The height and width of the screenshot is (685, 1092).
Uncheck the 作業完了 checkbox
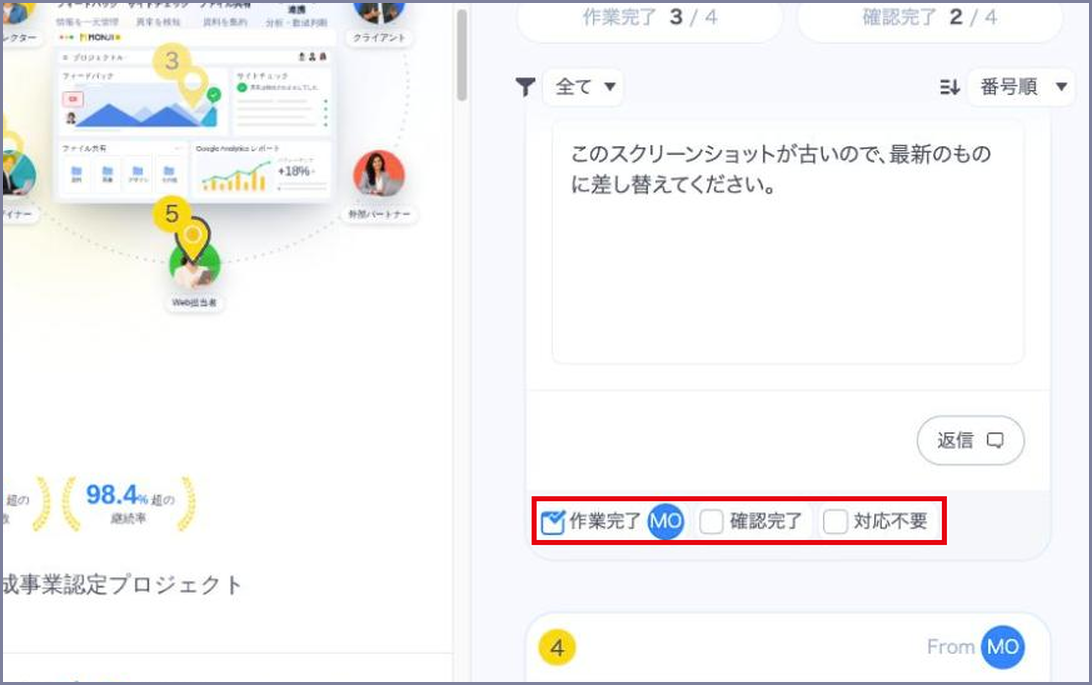(552, 521)
